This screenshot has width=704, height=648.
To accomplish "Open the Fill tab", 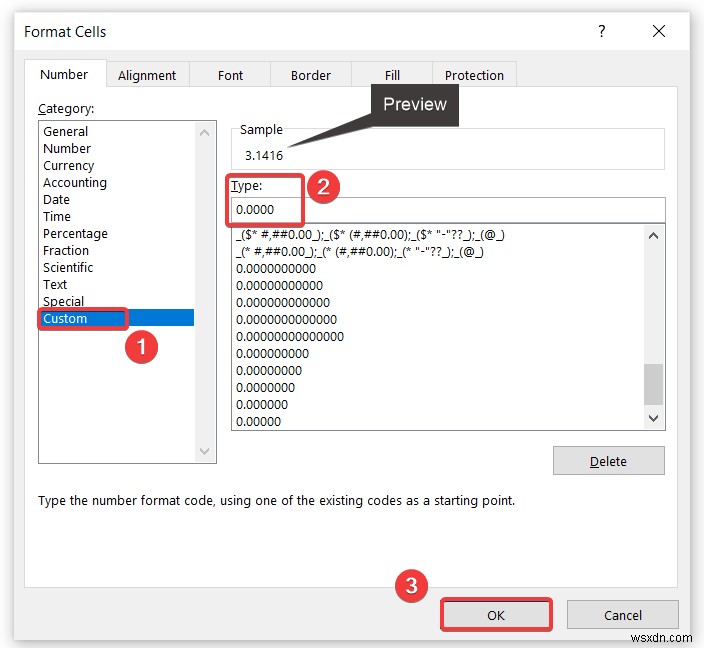I will pyautogui.click(x=392, y=75).
